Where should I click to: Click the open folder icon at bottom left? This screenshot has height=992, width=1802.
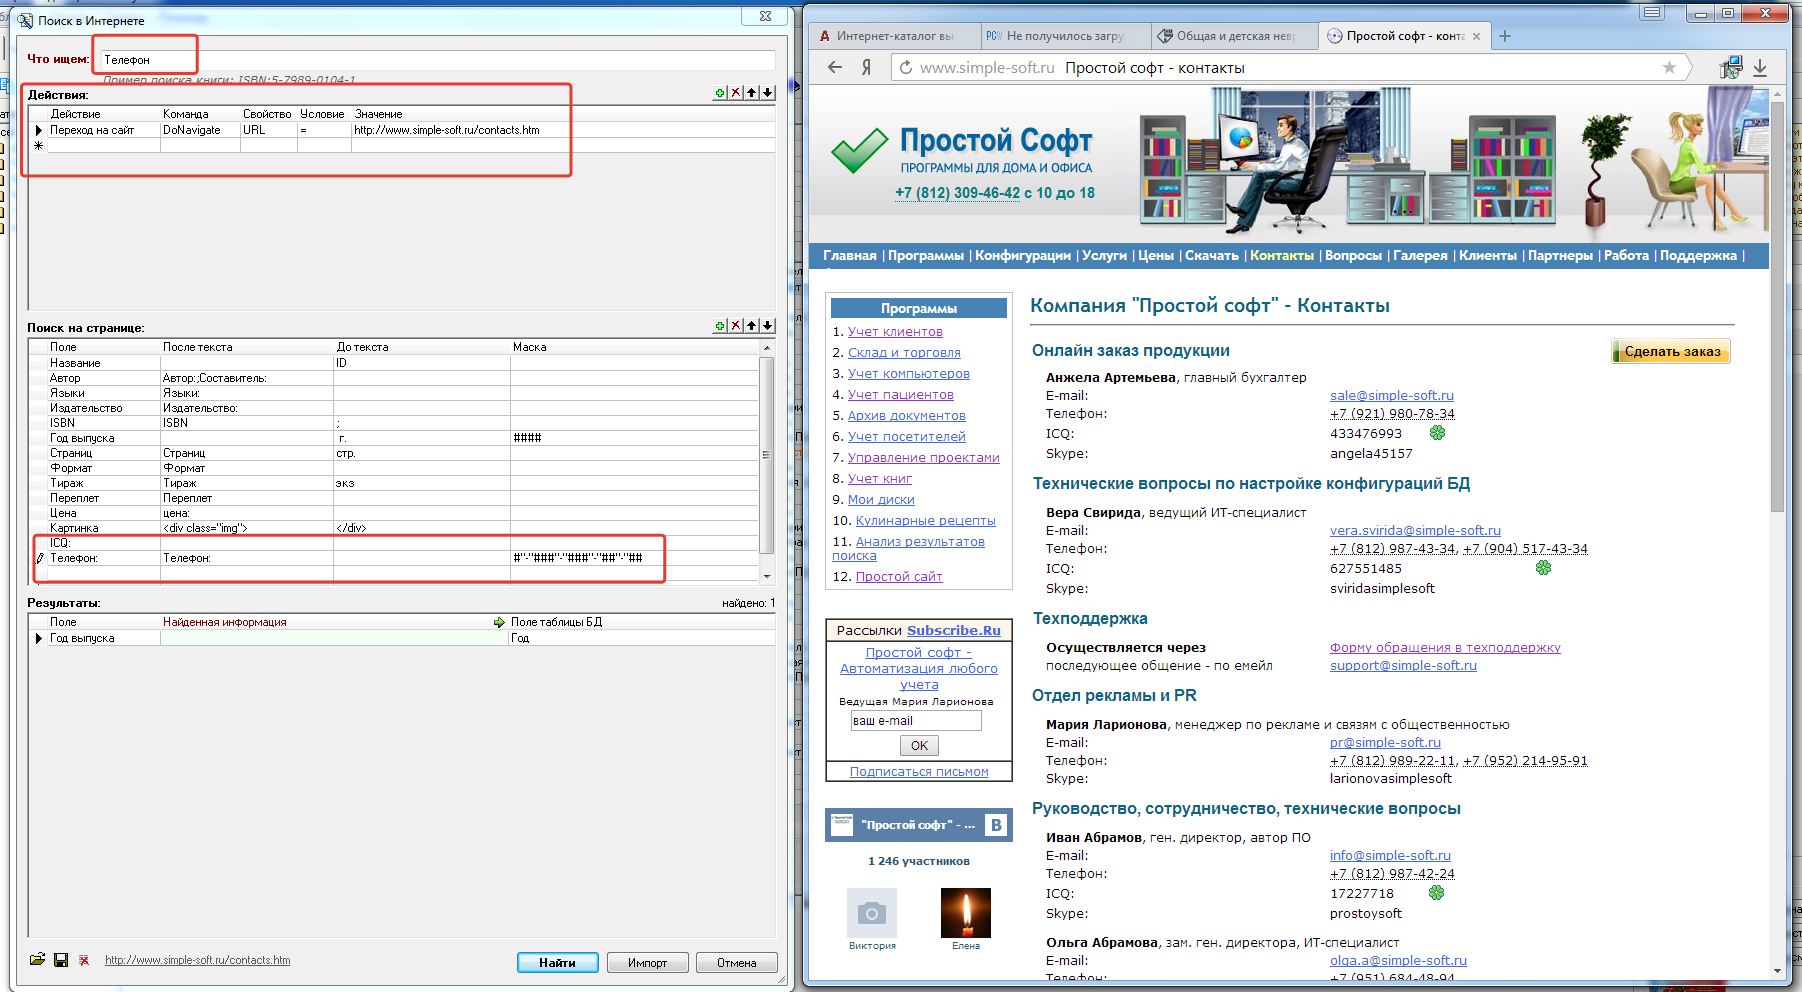(37, 960)
